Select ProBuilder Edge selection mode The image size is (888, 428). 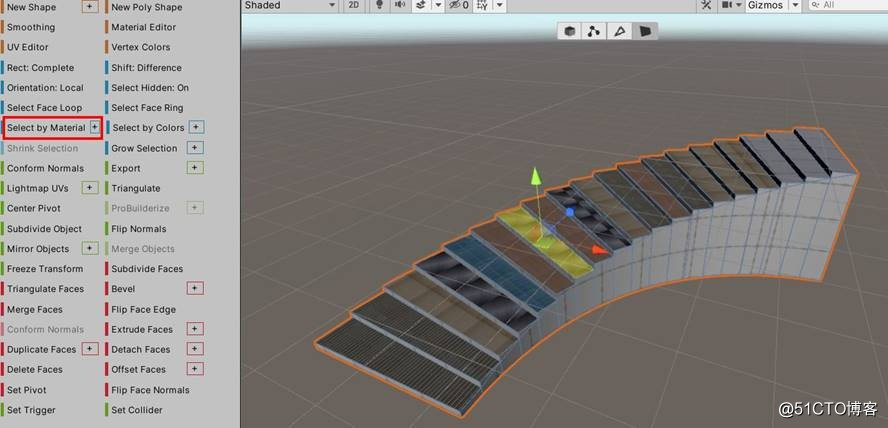pos(620,31)
